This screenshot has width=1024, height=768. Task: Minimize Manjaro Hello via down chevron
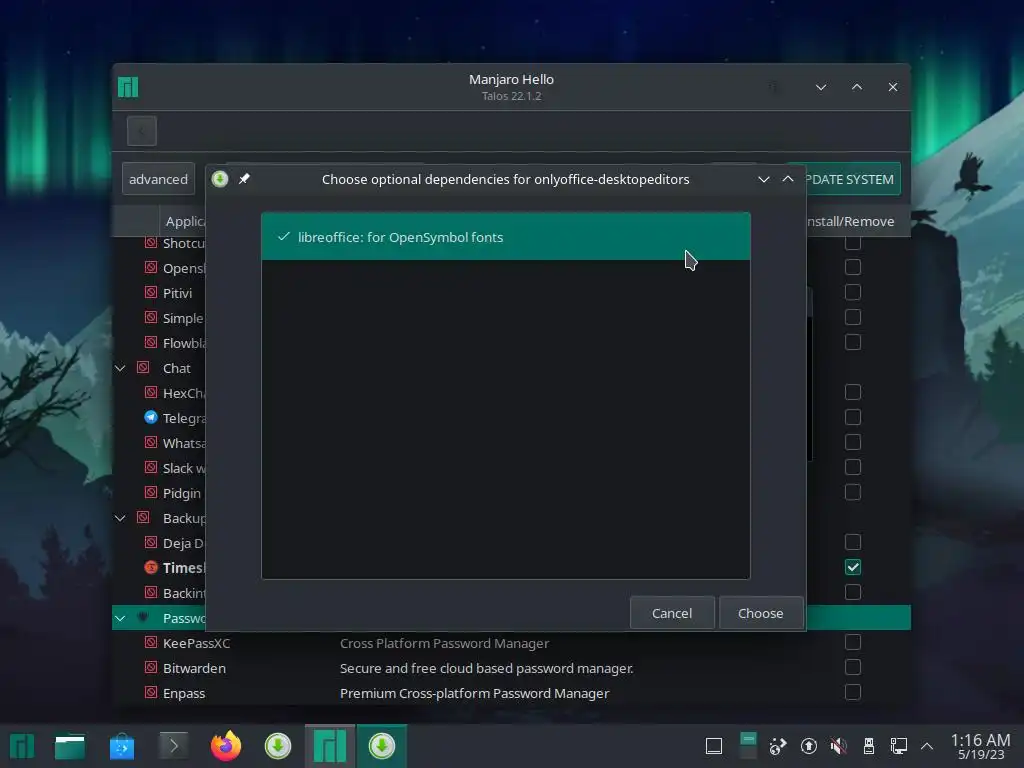821,87
